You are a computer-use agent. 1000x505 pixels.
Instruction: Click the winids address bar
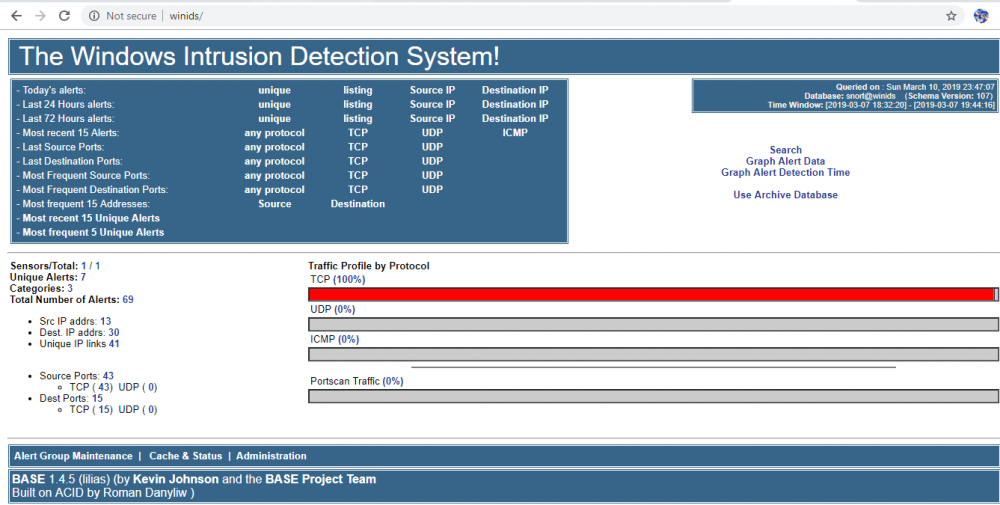click(500, 16)
